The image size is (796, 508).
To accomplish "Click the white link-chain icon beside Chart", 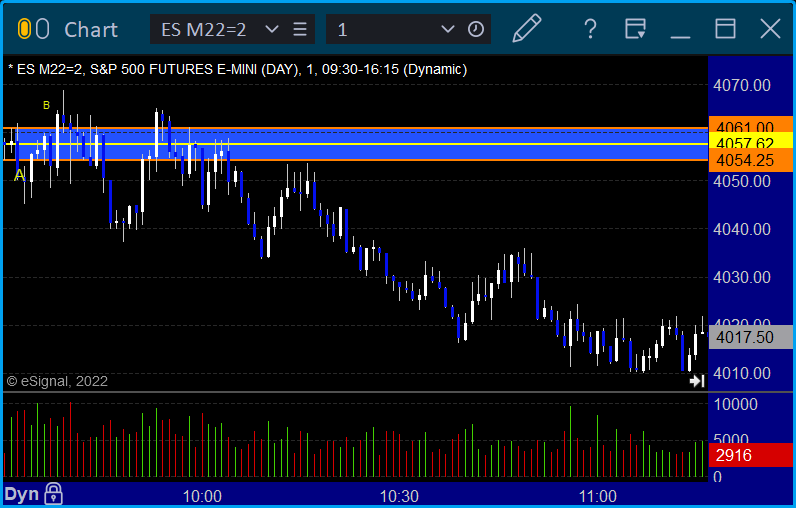I will point(43,29).
